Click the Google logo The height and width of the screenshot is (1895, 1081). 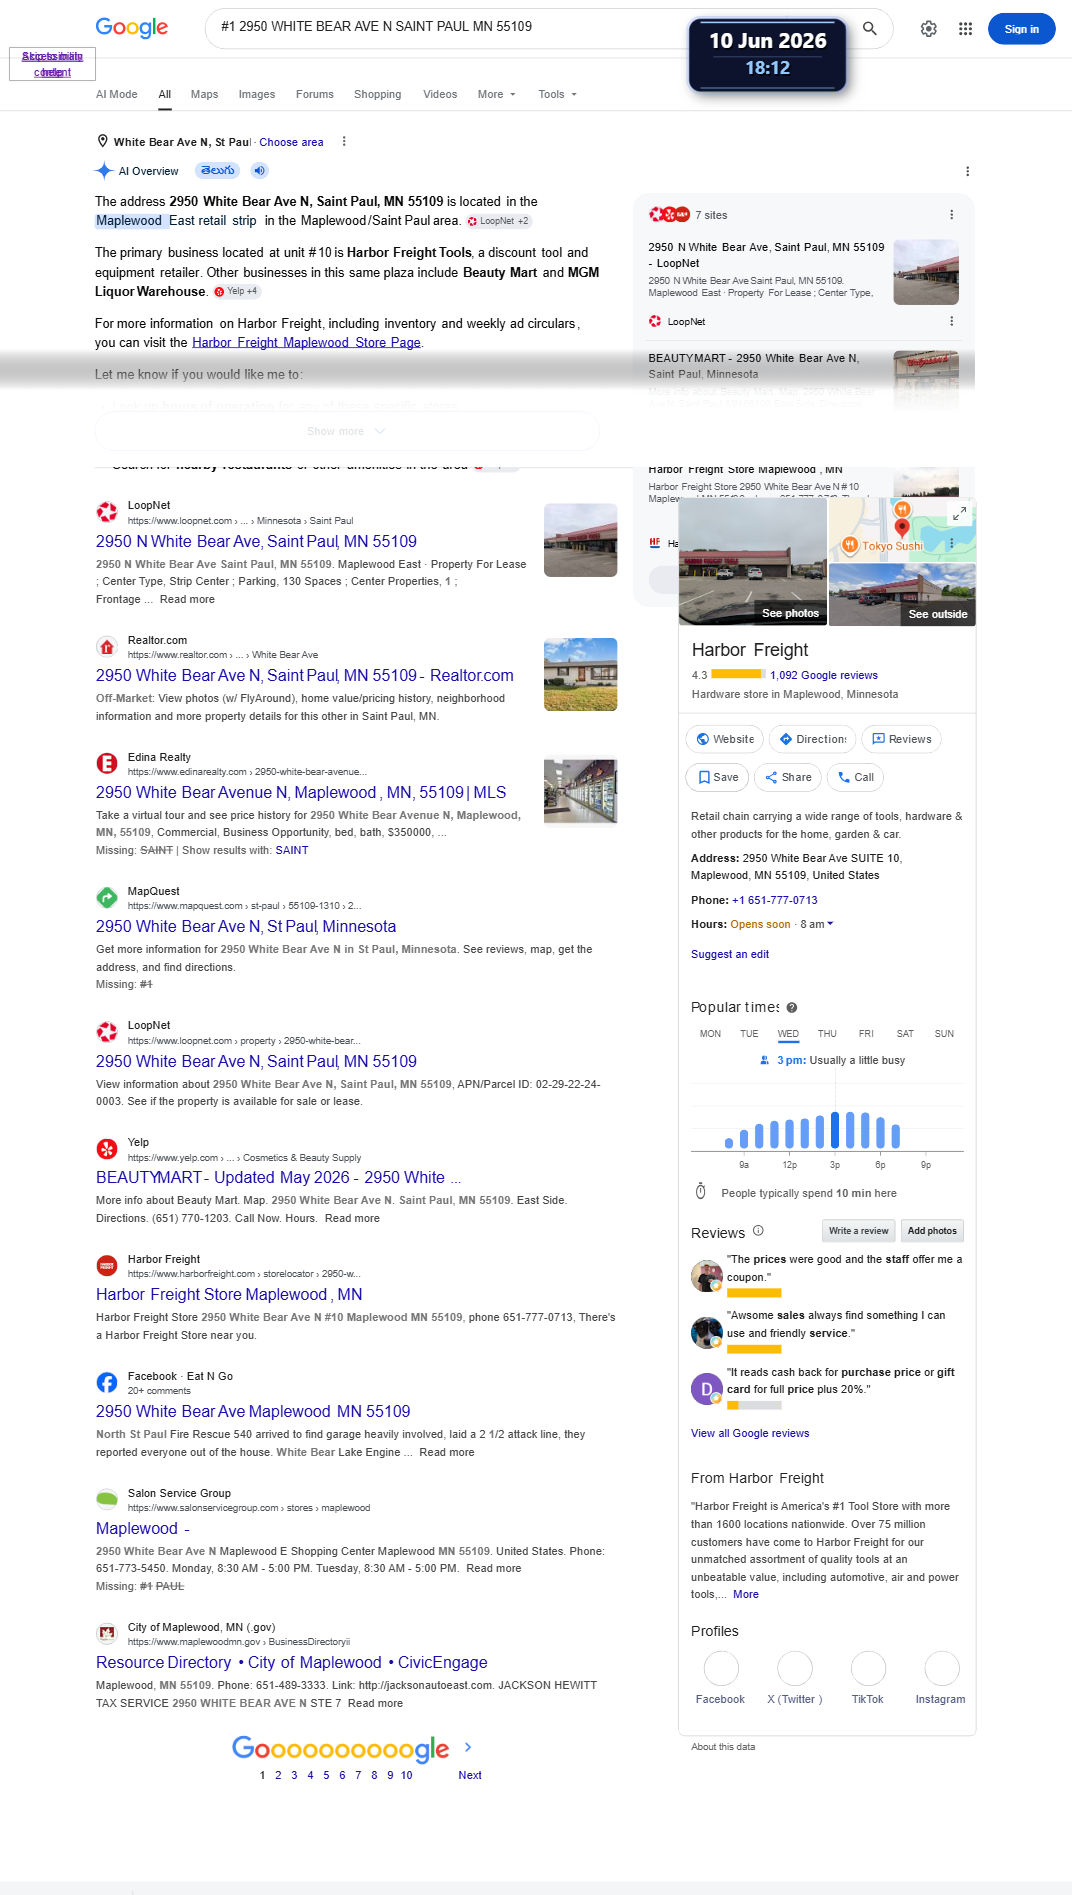132,28
